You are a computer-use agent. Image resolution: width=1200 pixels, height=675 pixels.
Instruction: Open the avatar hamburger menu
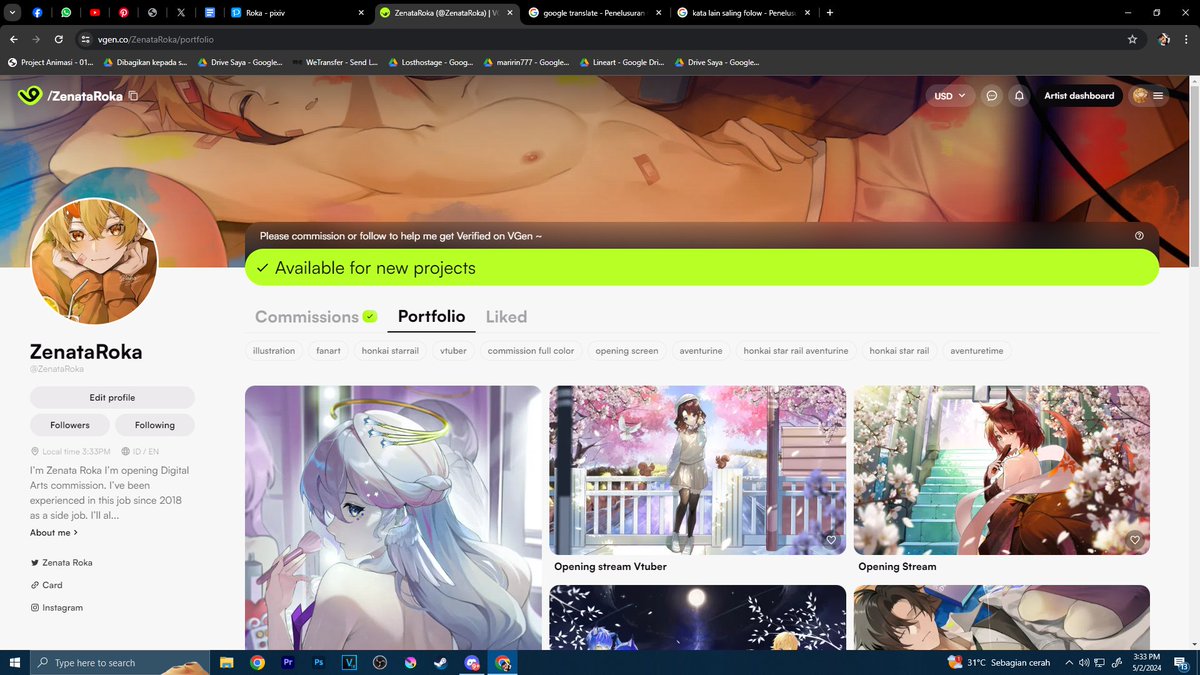click(1148, 96)
